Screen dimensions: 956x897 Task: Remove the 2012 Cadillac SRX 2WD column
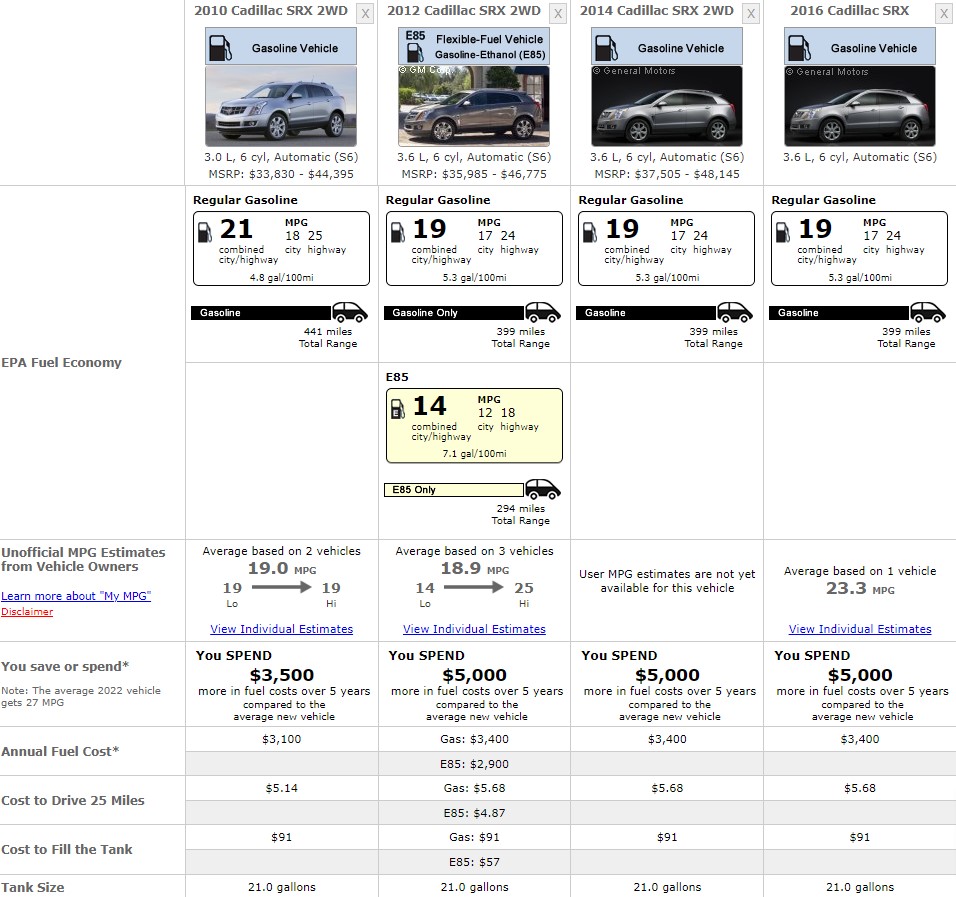pyautogui.click(x=558, y=14)
